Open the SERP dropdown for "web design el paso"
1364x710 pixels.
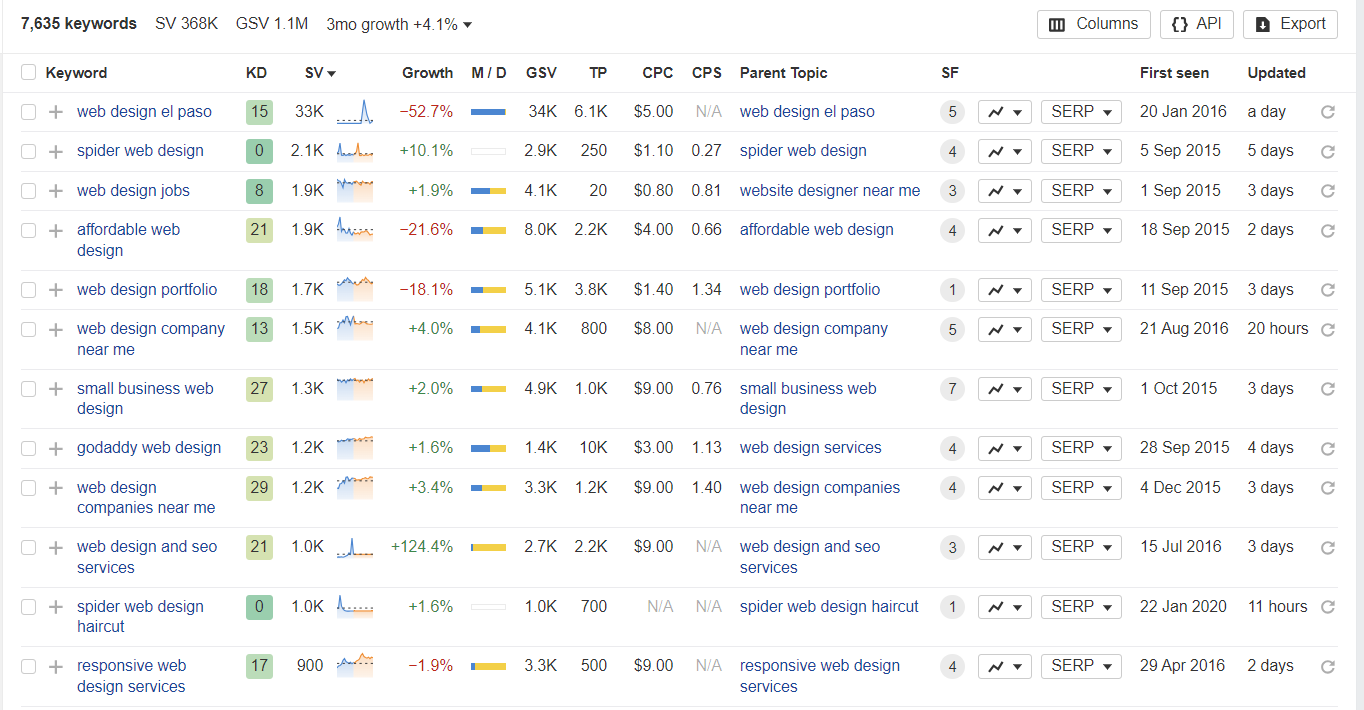pyautogui.click(x=1080, y=111)
